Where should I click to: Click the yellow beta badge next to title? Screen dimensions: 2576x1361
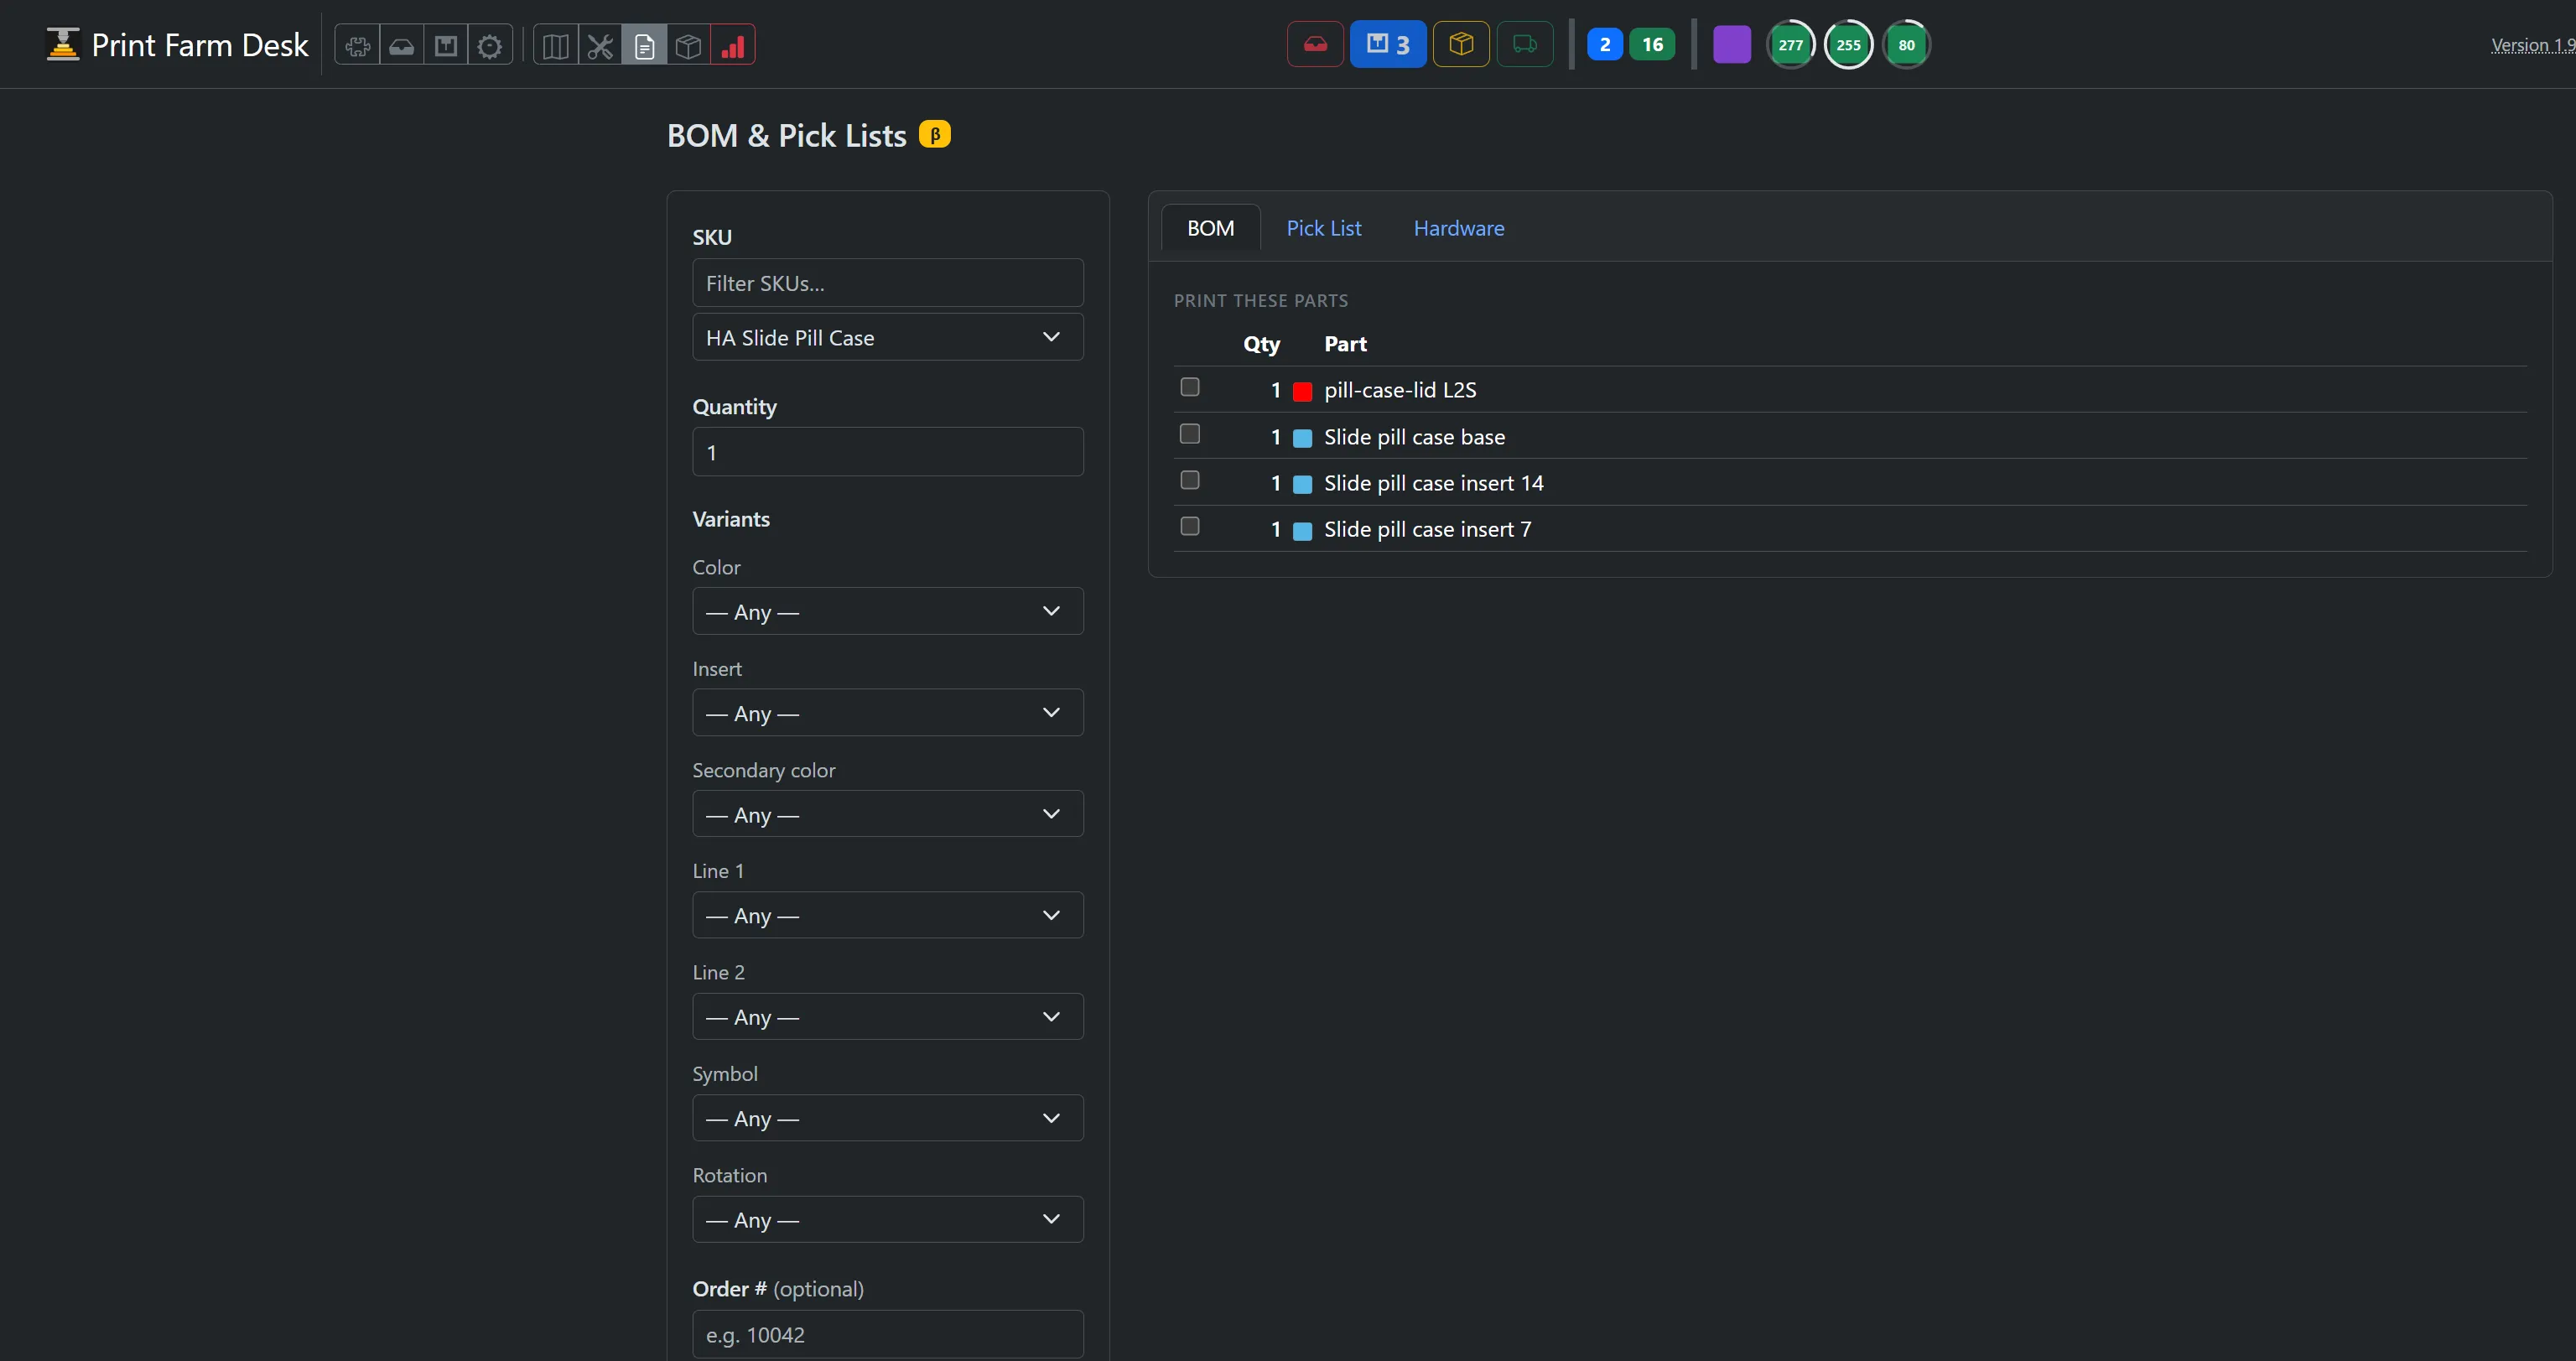pyautogui.click(x=935, y=134)
